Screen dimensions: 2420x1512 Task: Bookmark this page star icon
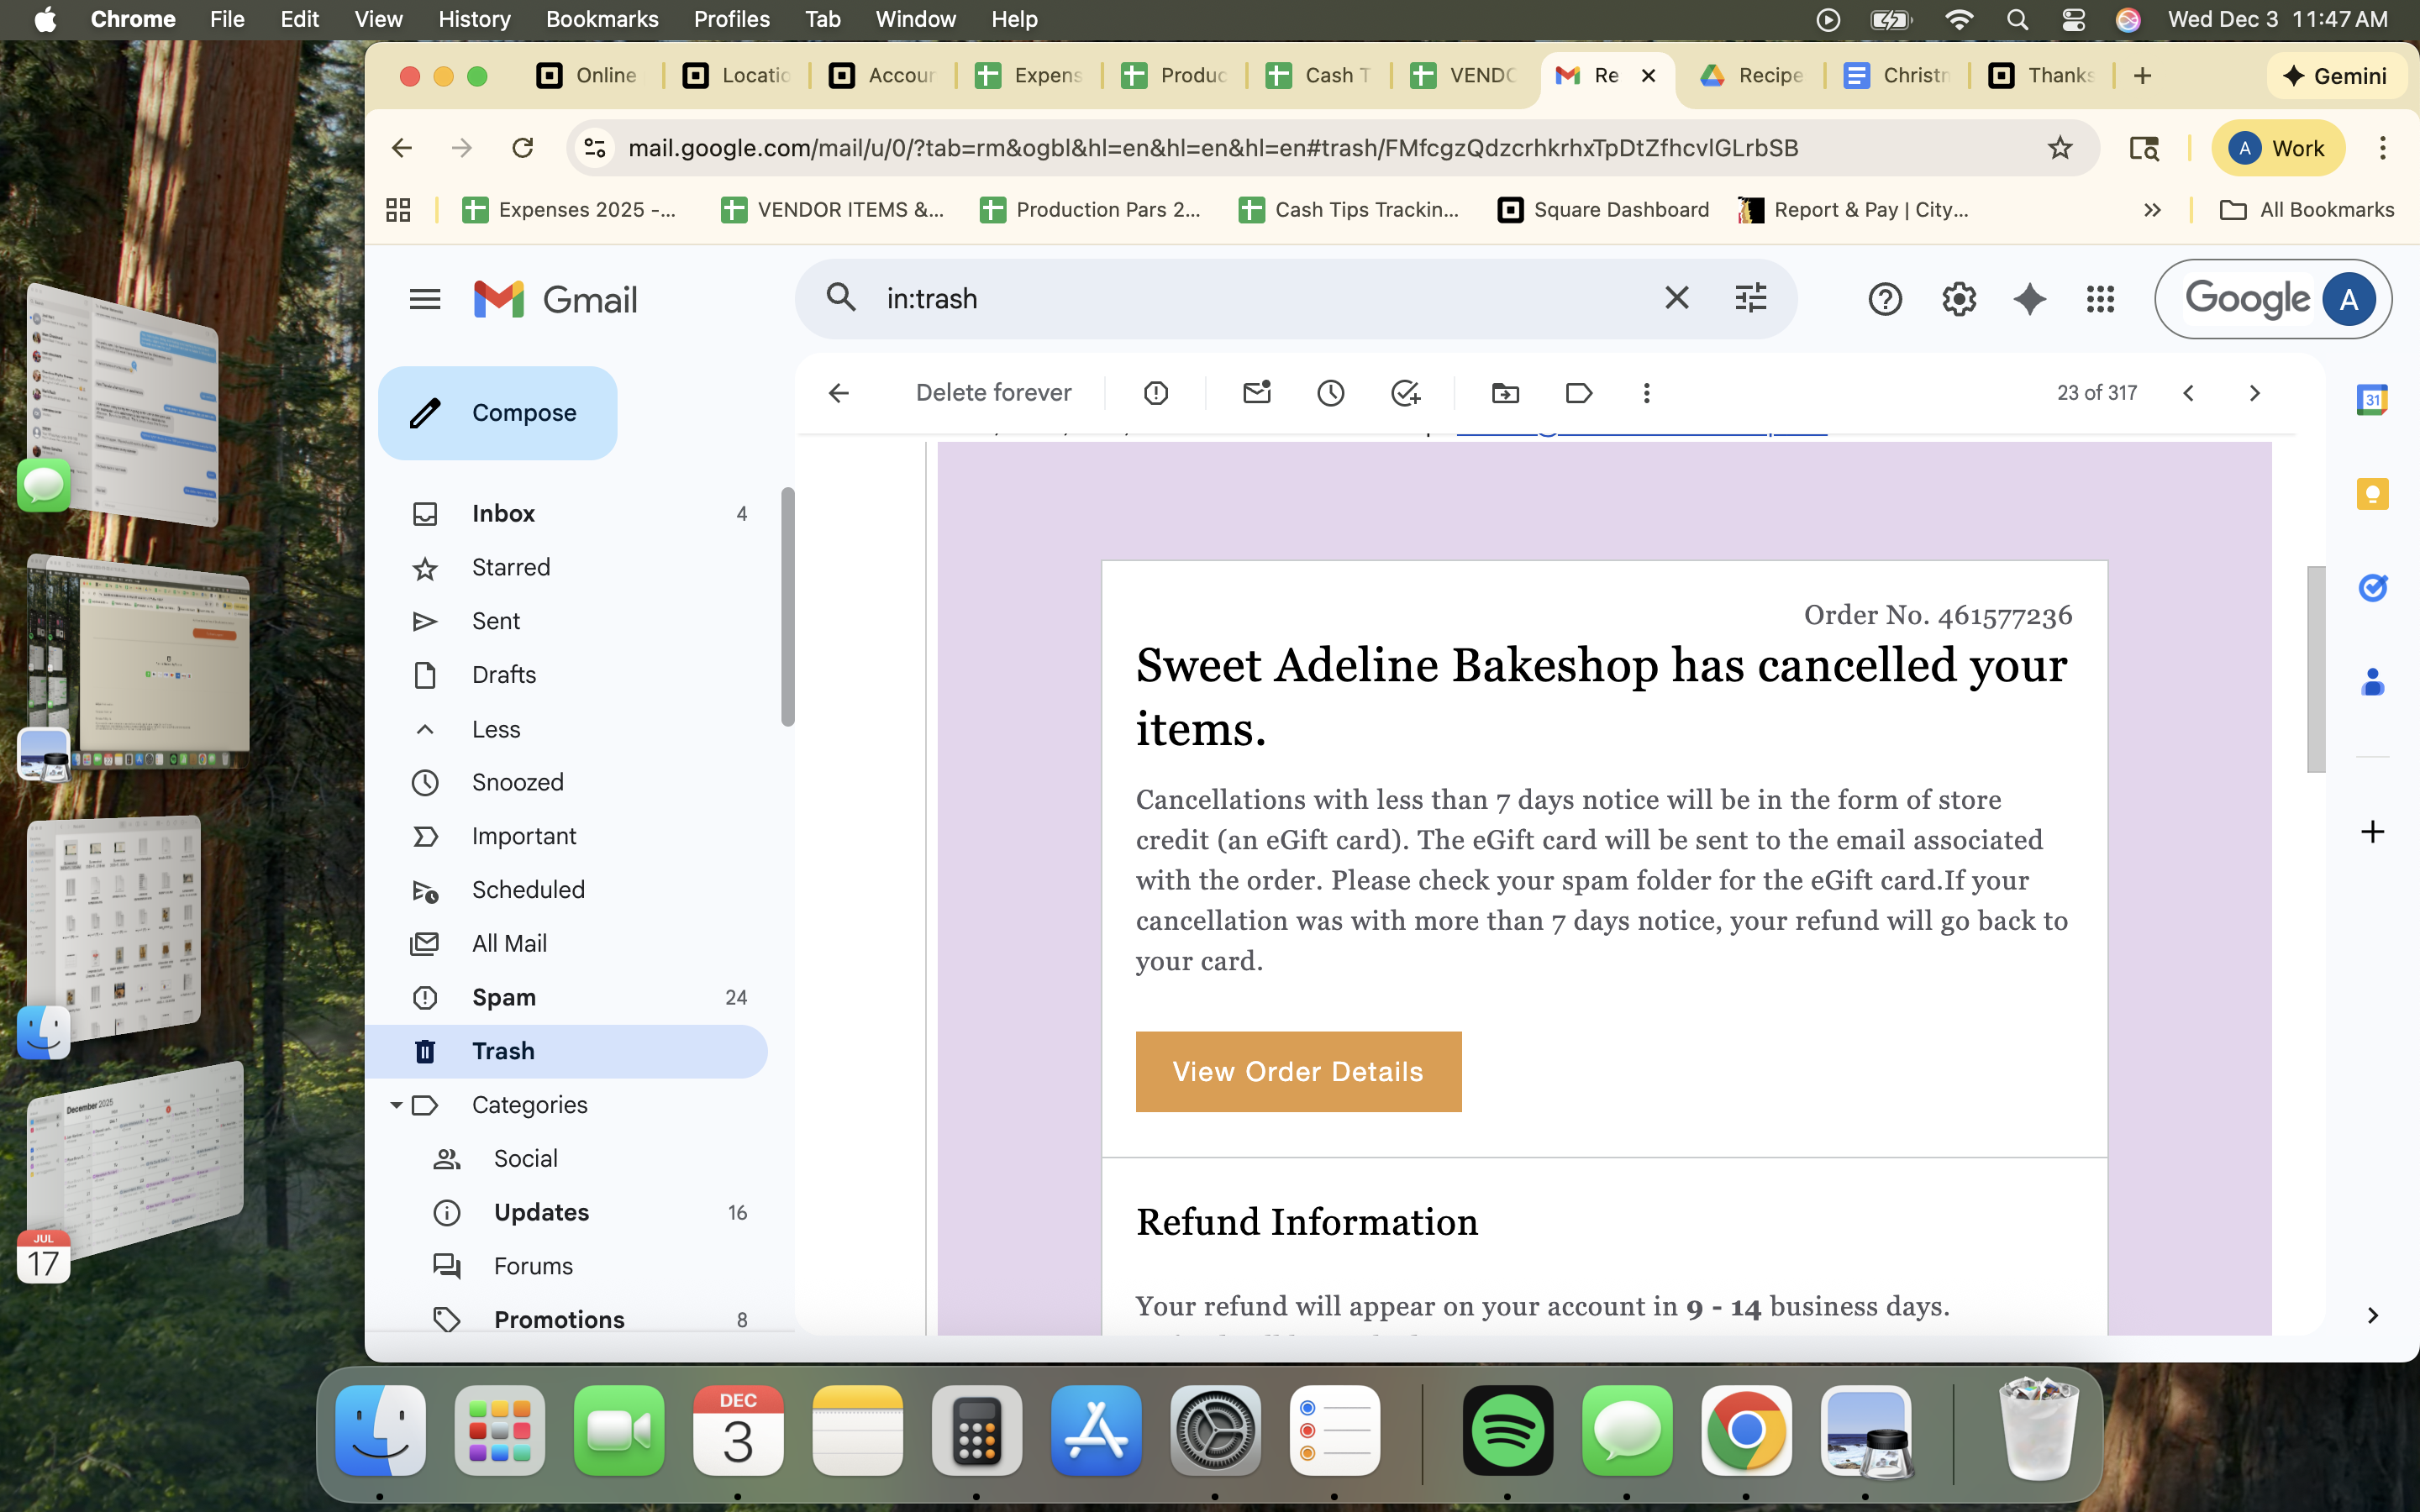tap(2059, 148)
